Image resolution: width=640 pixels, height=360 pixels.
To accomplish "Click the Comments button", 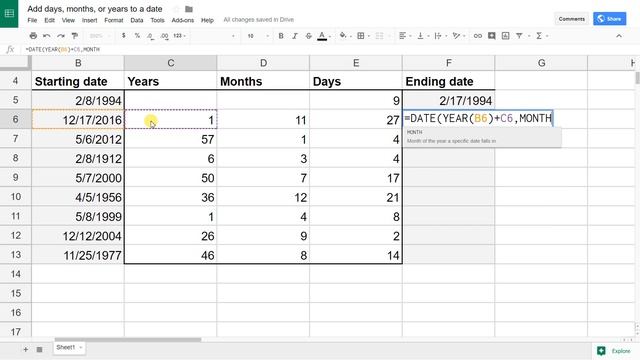I will [x=571, y=19].
